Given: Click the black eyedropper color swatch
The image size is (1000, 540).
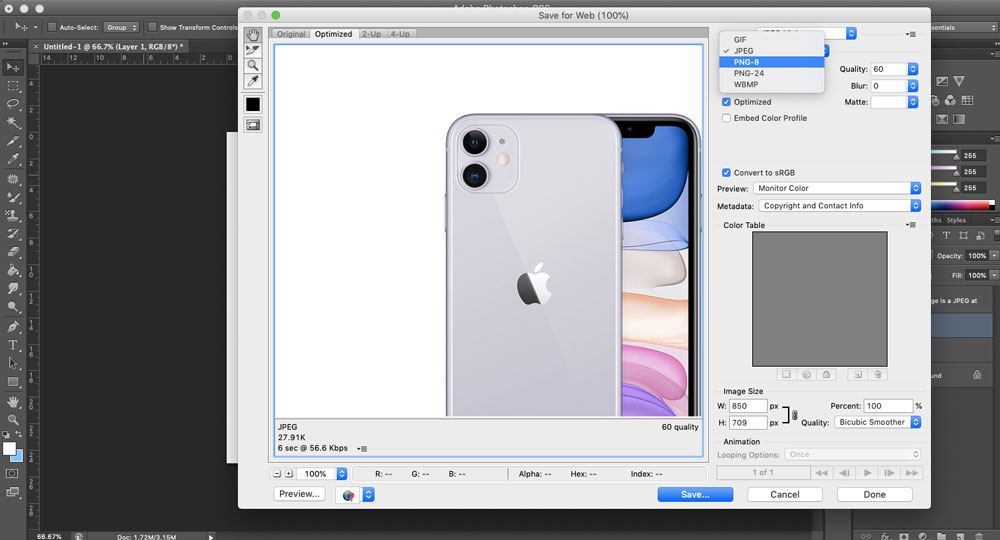Looking at the screenshot, I should click(x=253, y=104).
